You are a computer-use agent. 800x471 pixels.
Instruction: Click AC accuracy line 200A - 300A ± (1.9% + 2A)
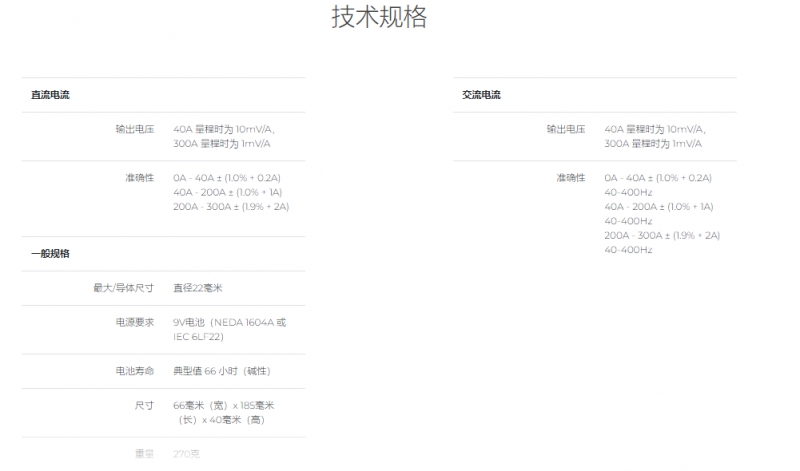pos(662,235)
